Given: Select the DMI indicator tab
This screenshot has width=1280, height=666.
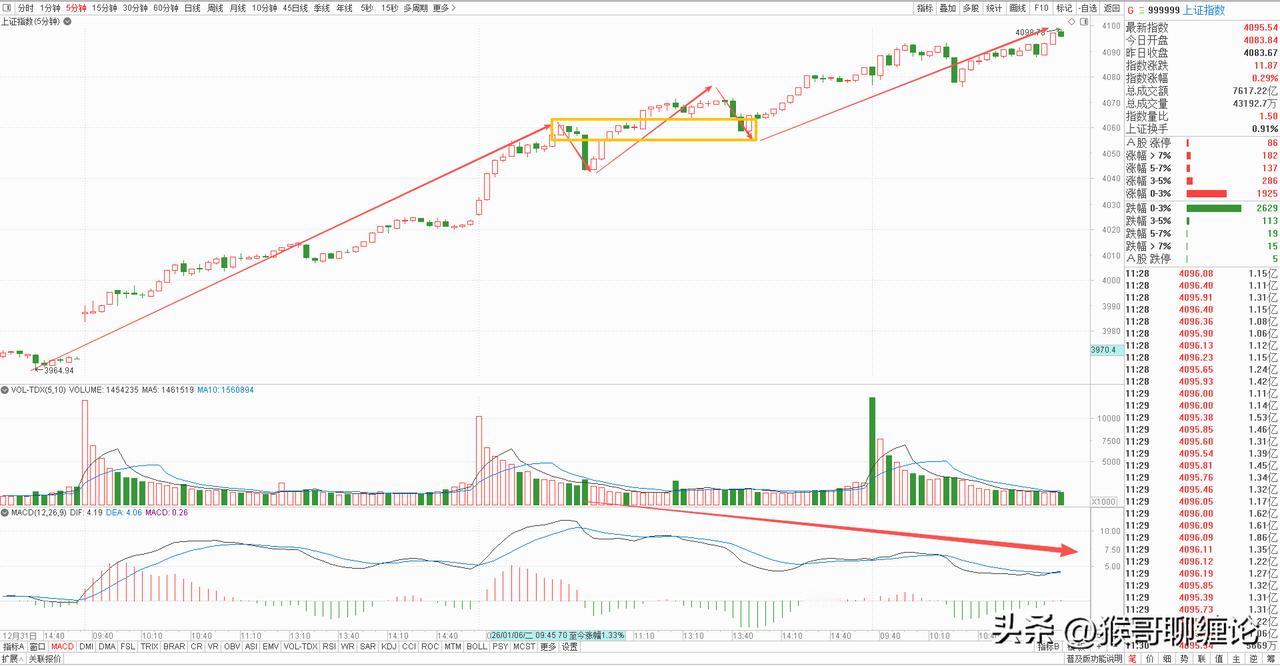Looking at the screenshot, I should coord(86,646).
